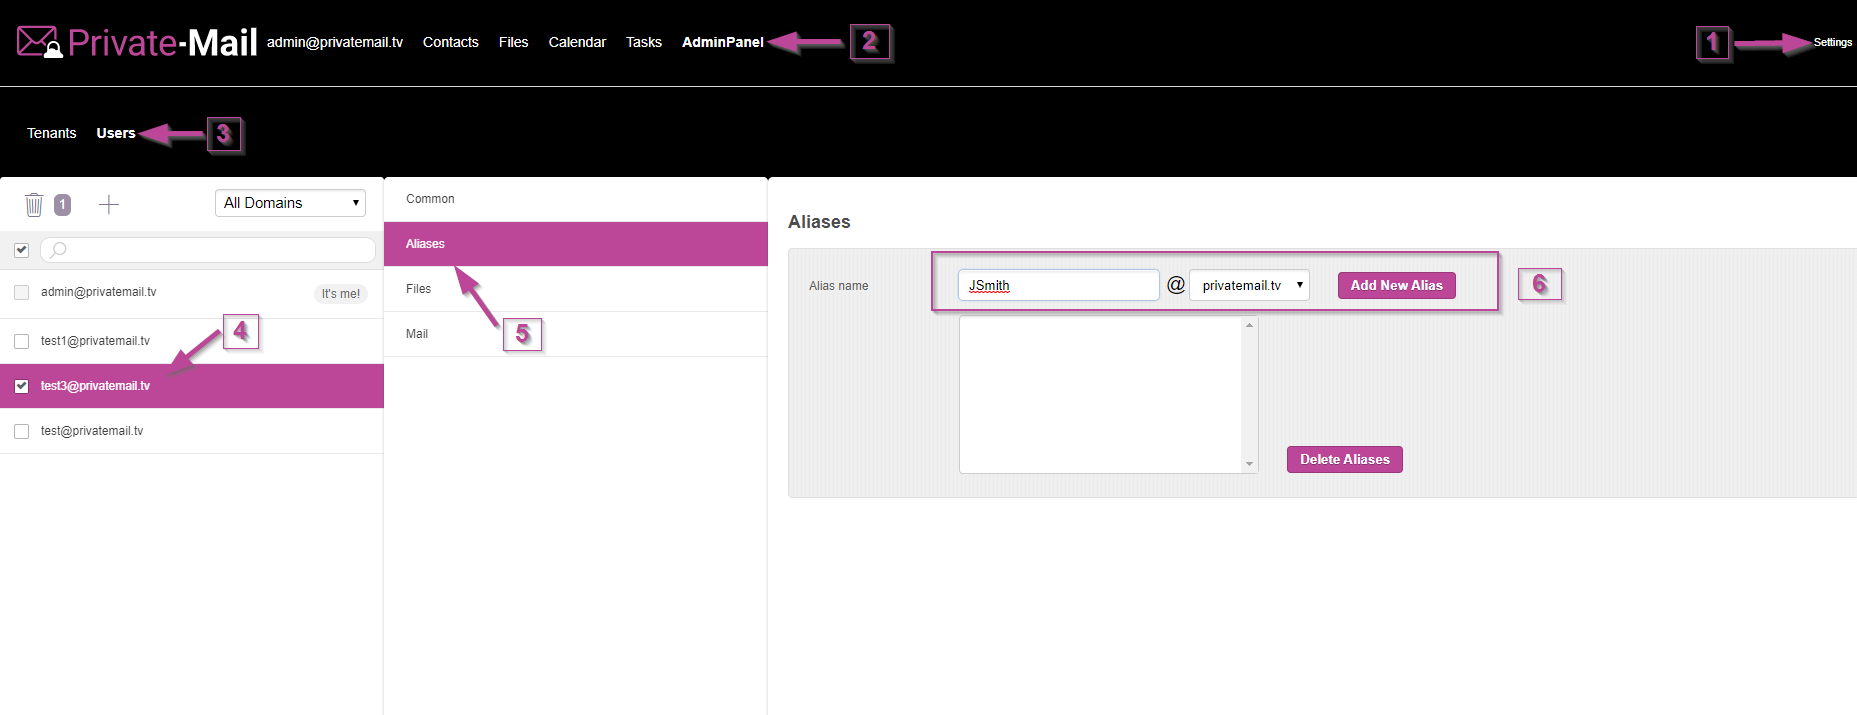
Task: Click the Add New Alias button
Action: [x=1396, y=285]
